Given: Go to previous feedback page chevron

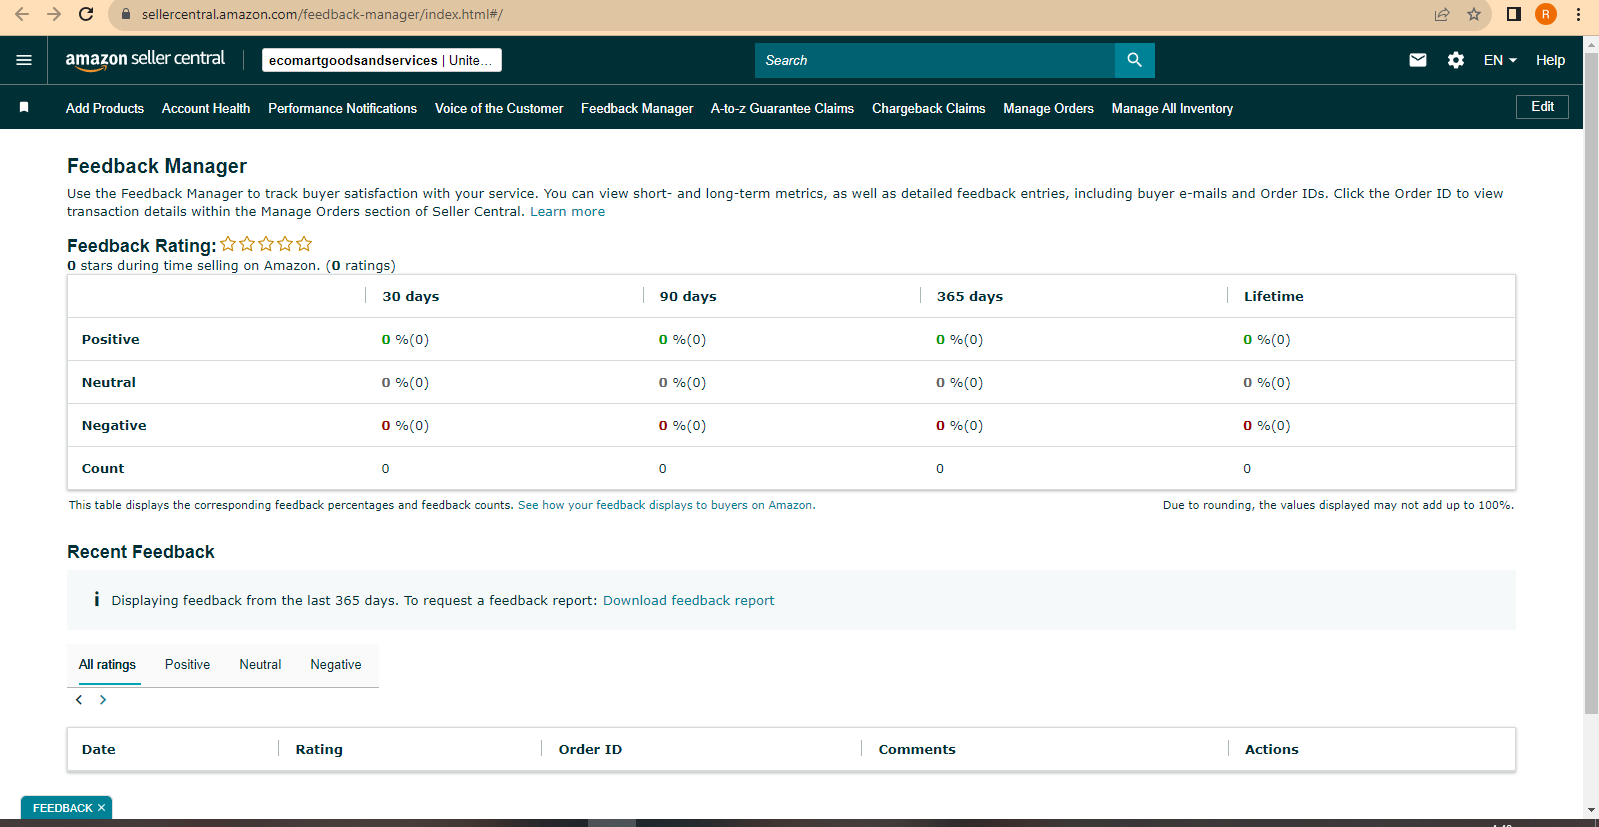Looking at the screenshot, I should point(79,700).
